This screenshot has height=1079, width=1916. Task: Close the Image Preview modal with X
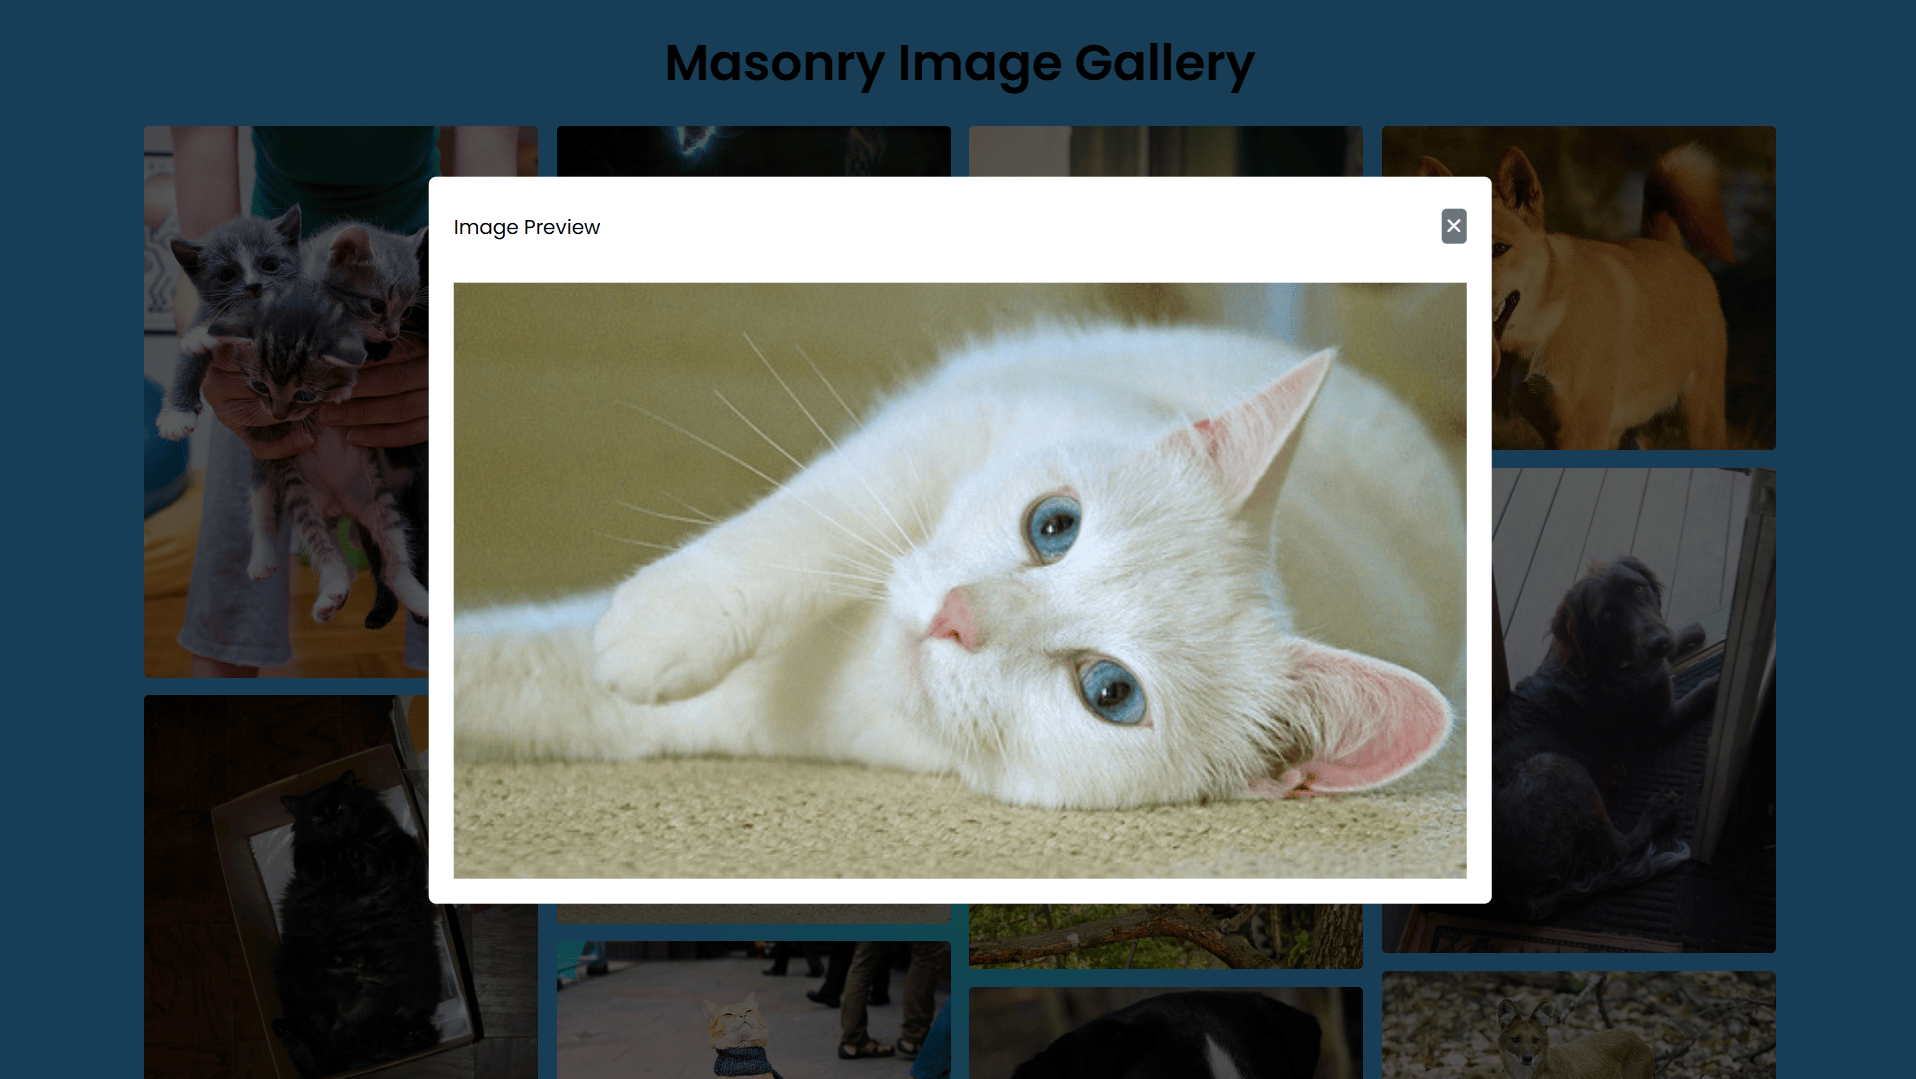(x=1453, y=226)
